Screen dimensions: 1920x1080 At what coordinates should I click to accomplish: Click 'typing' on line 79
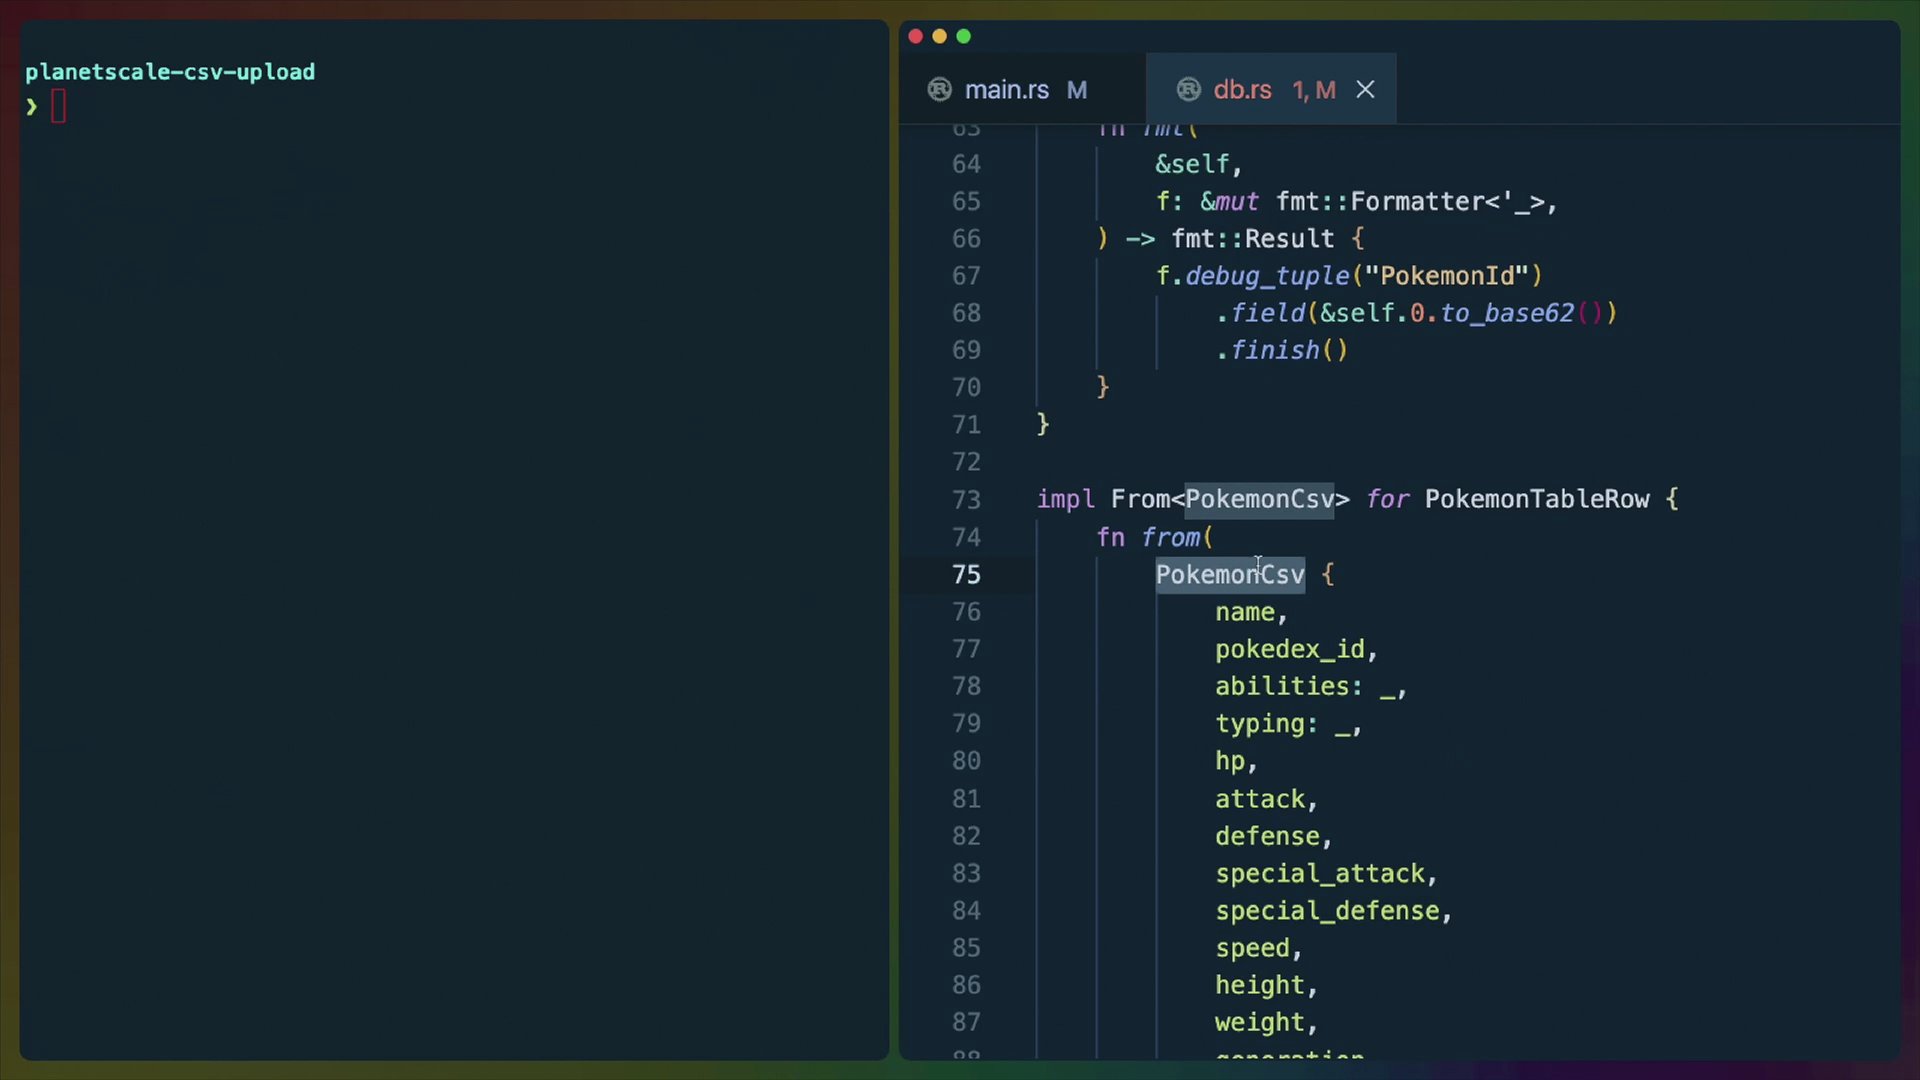pos(1260,724)
